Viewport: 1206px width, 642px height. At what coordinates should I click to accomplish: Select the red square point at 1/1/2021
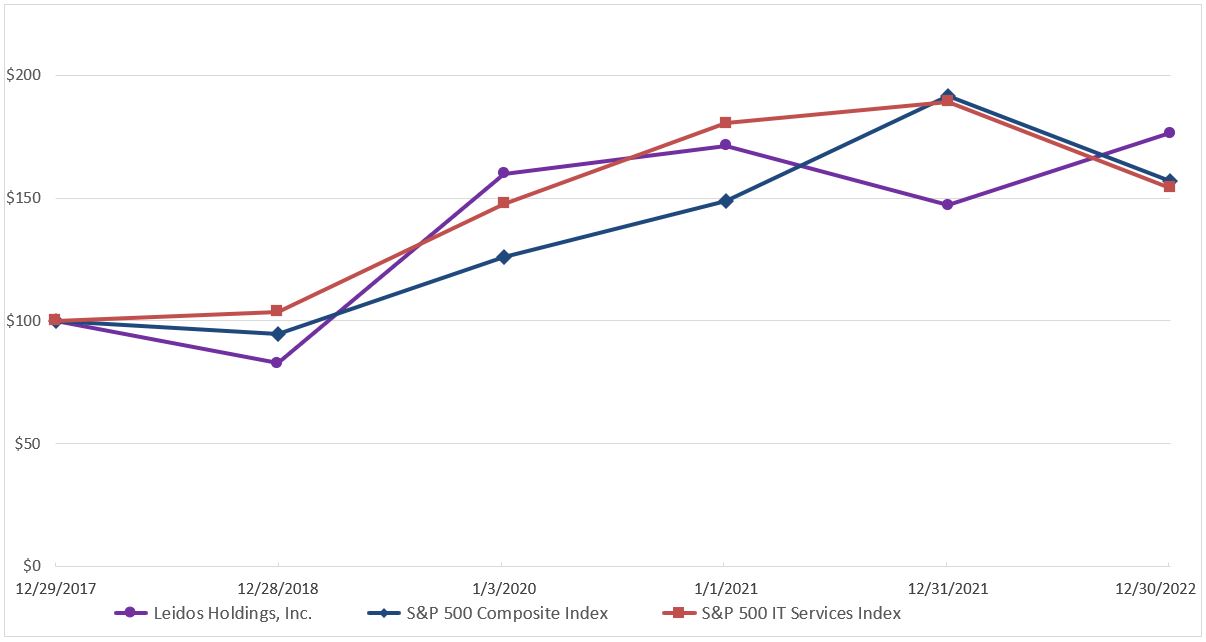pyautogui.click(x=726, y=123)
